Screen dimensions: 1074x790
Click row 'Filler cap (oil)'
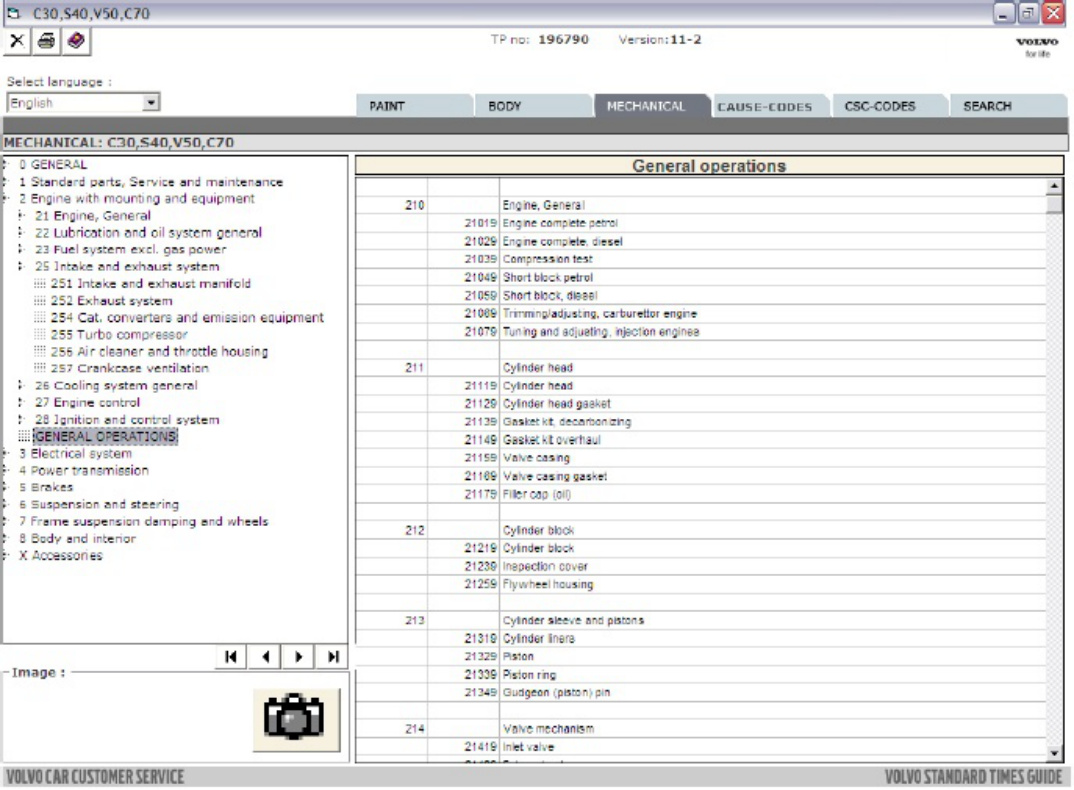coord(701,494)
